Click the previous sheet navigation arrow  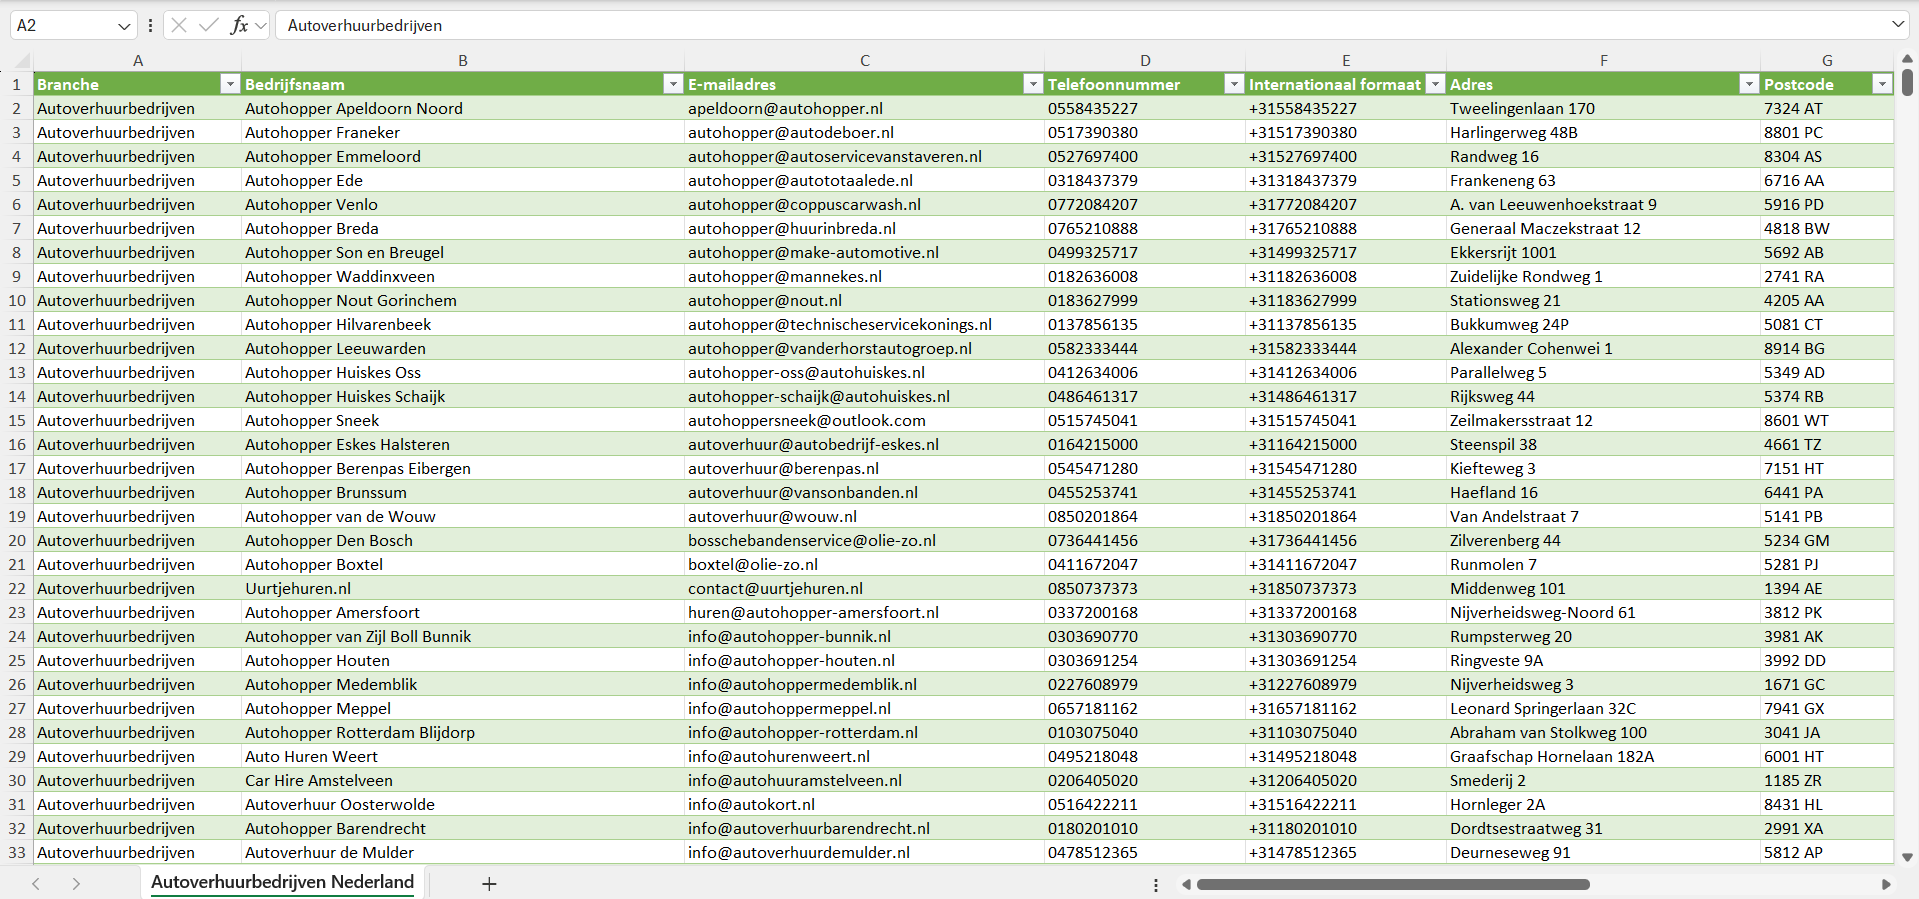pos(36,884)
